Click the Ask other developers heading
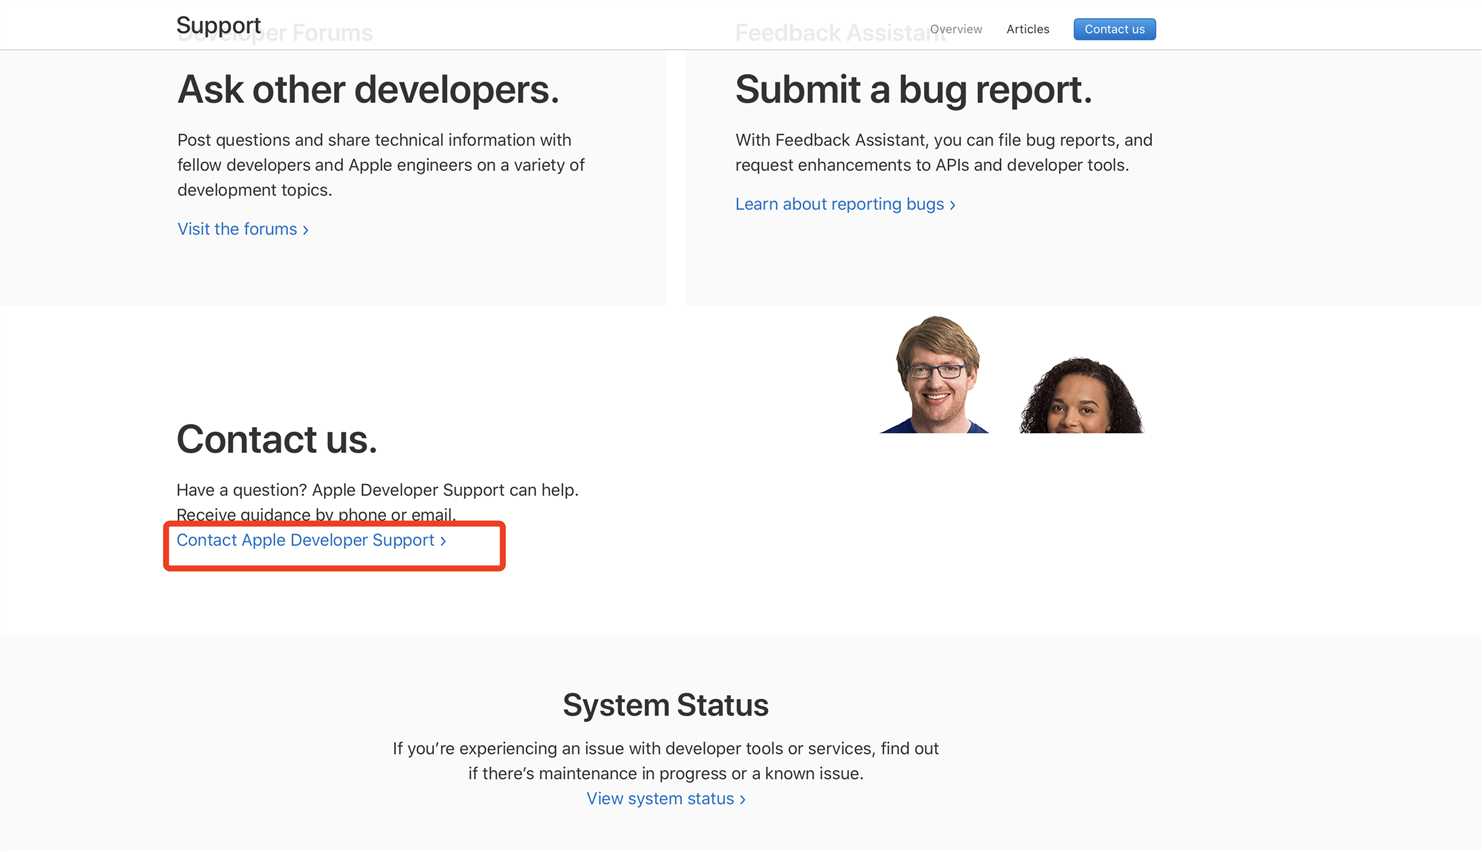 click(x=368, y=90)
